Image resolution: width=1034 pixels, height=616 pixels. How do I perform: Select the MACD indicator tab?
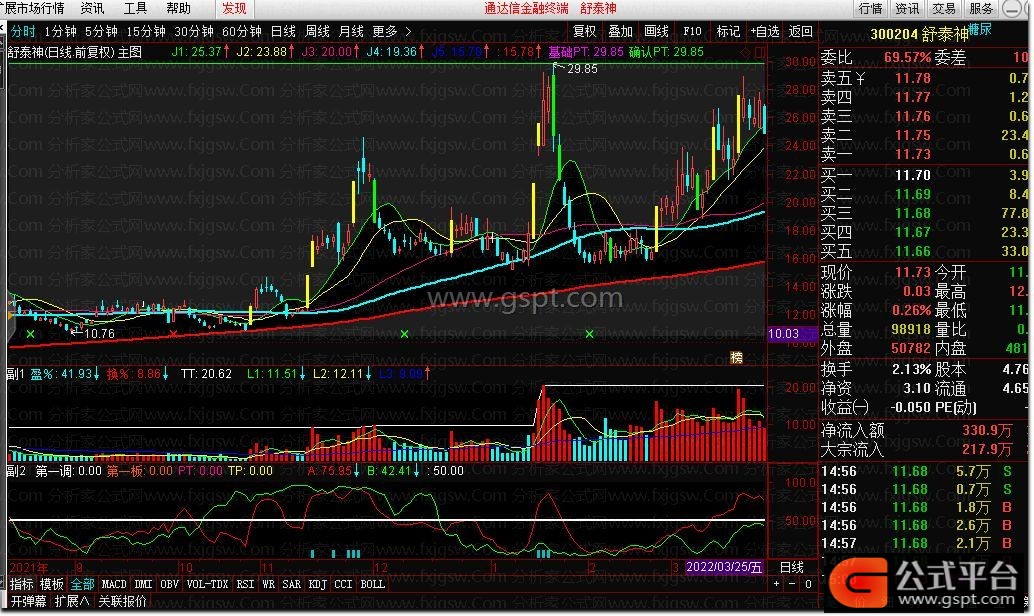pos(113,584)
